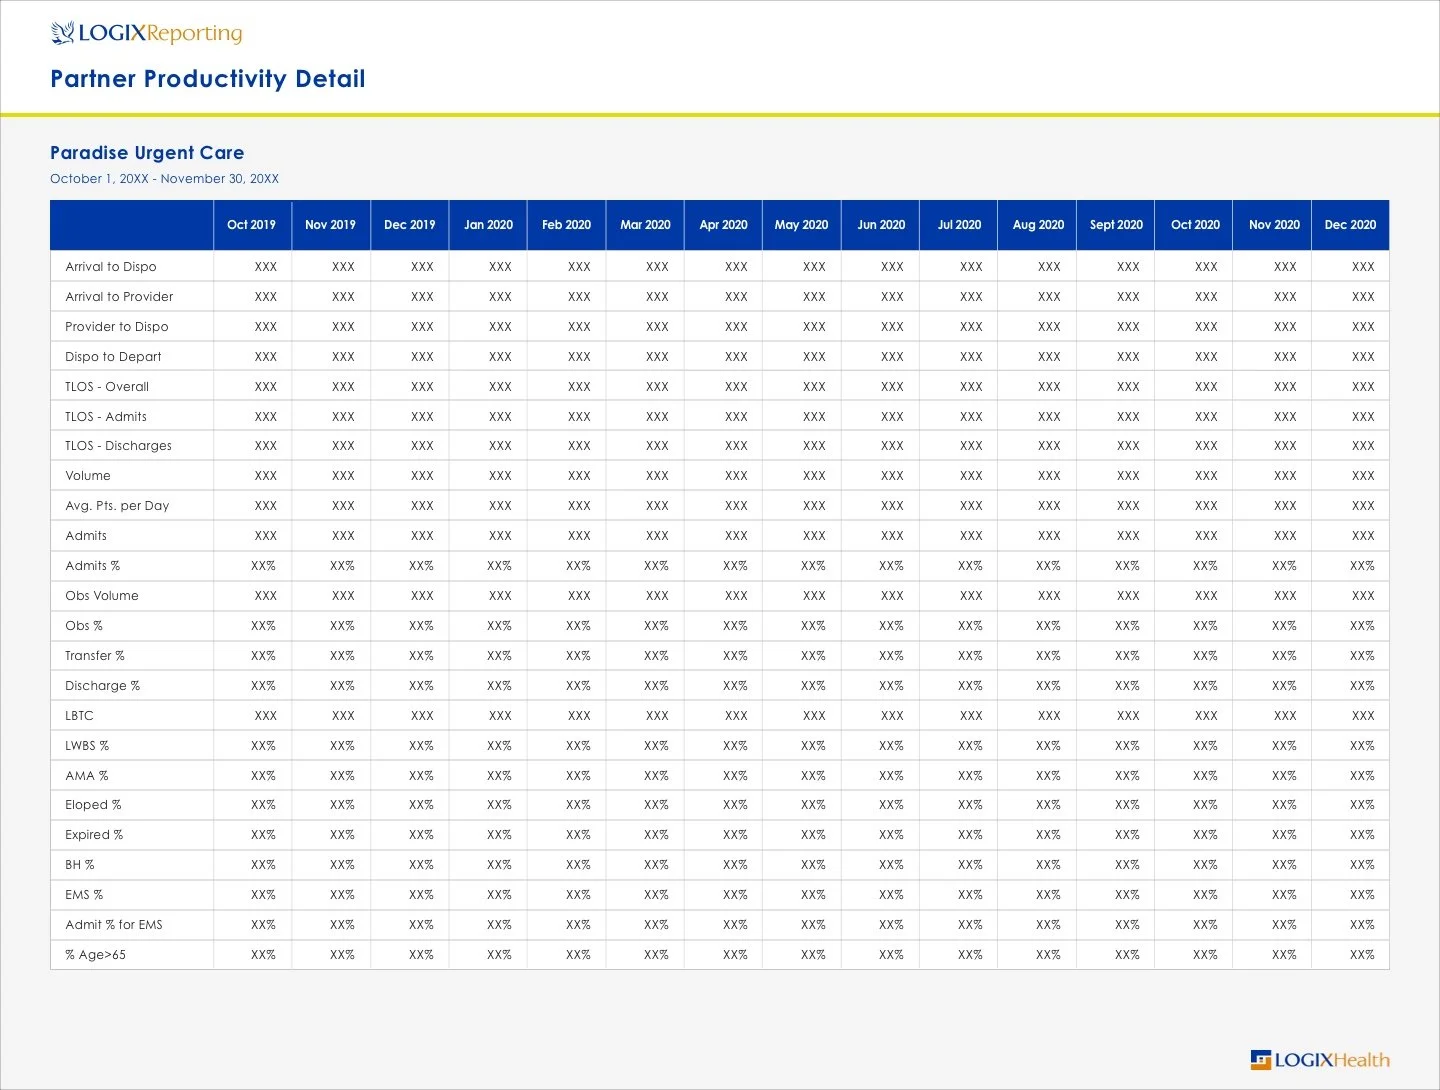Click the October 1 to November 30 date range
The width and height of the screenshot is (1440, 1090).
click(x=165, y=178)
